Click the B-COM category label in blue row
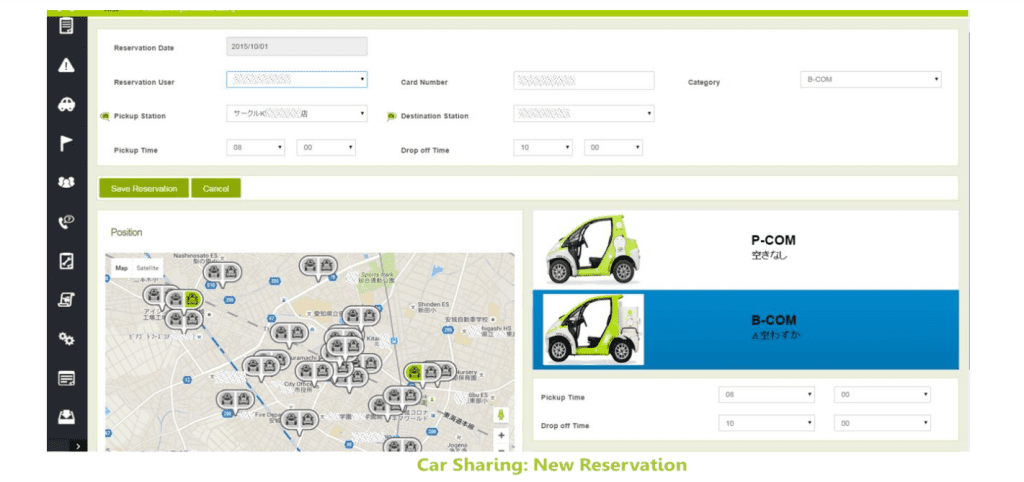The height and width of the screenshot is (482, 1024). pyautogui.click(x=773, y=321)
